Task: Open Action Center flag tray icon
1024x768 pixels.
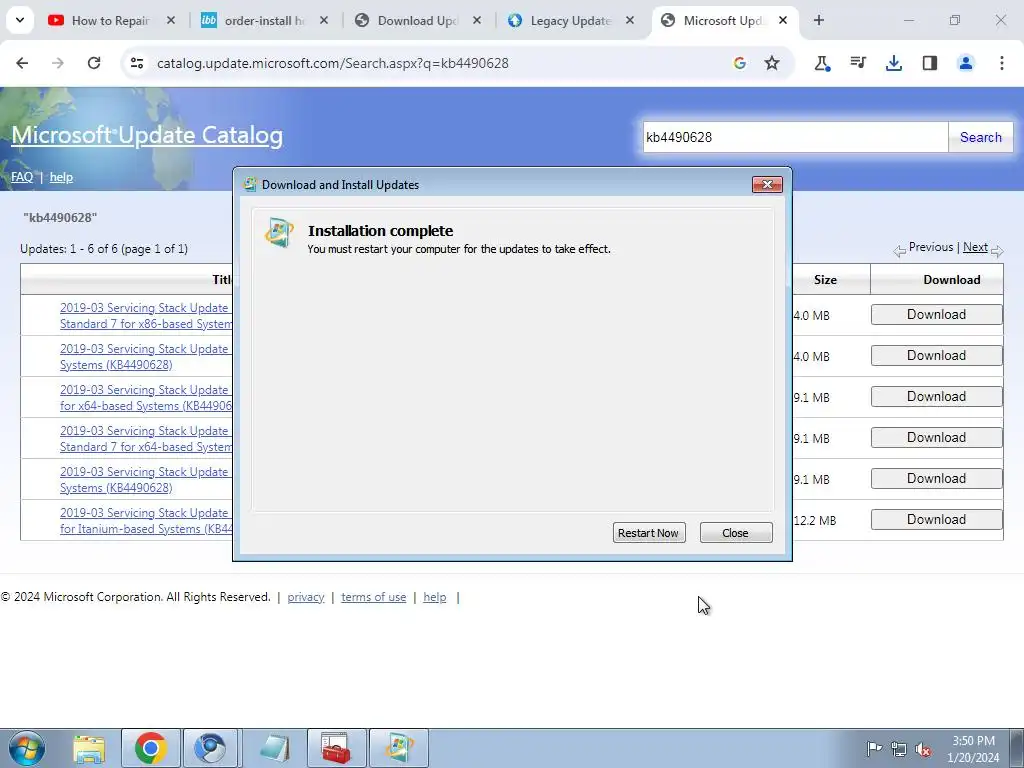Action: pyautogui.click(x=873, y=748)
